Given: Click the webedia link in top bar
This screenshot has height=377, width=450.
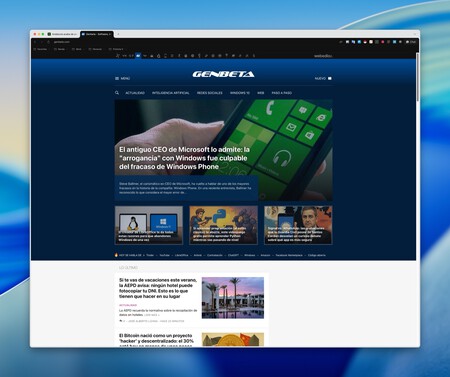Looking at the screenshot, I should 323,56.
